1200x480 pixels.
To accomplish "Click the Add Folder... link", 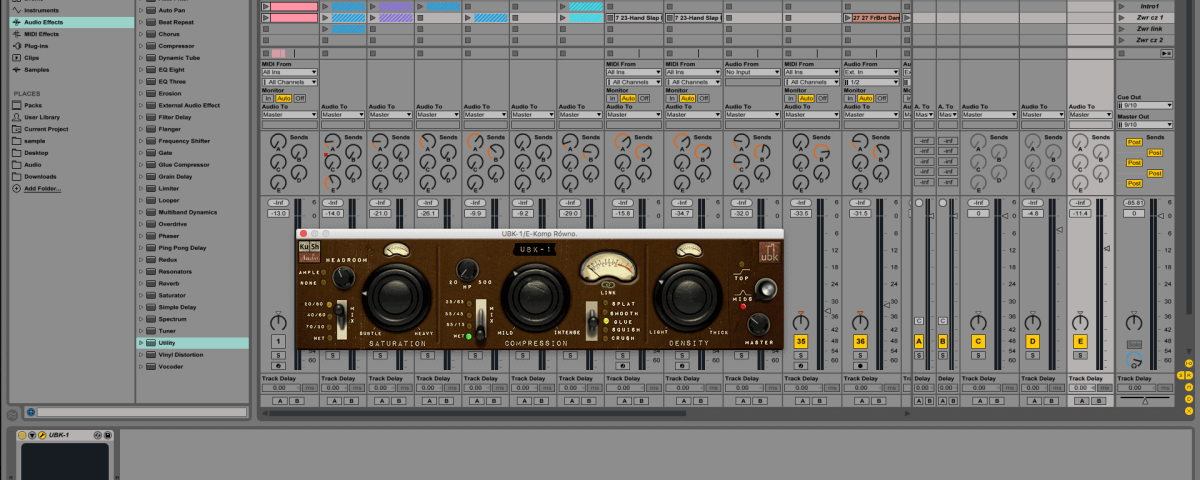I will pyautogui.click(x=44, y=188).
